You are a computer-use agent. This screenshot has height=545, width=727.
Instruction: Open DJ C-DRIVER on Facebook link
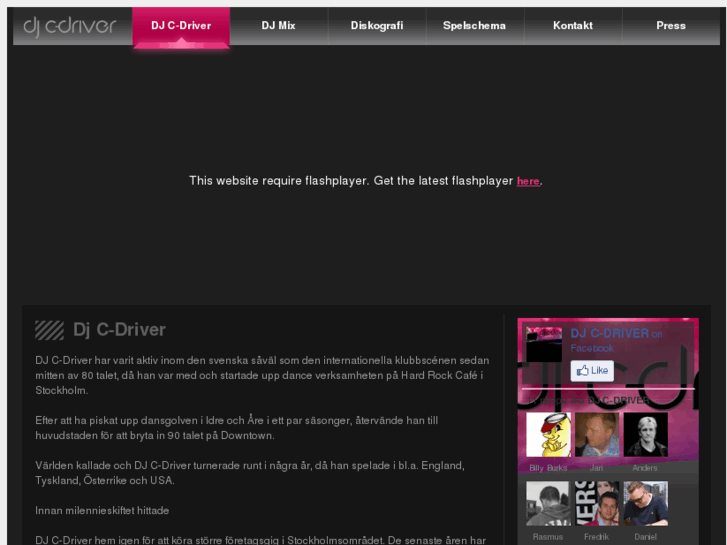(x=616, y=340)
